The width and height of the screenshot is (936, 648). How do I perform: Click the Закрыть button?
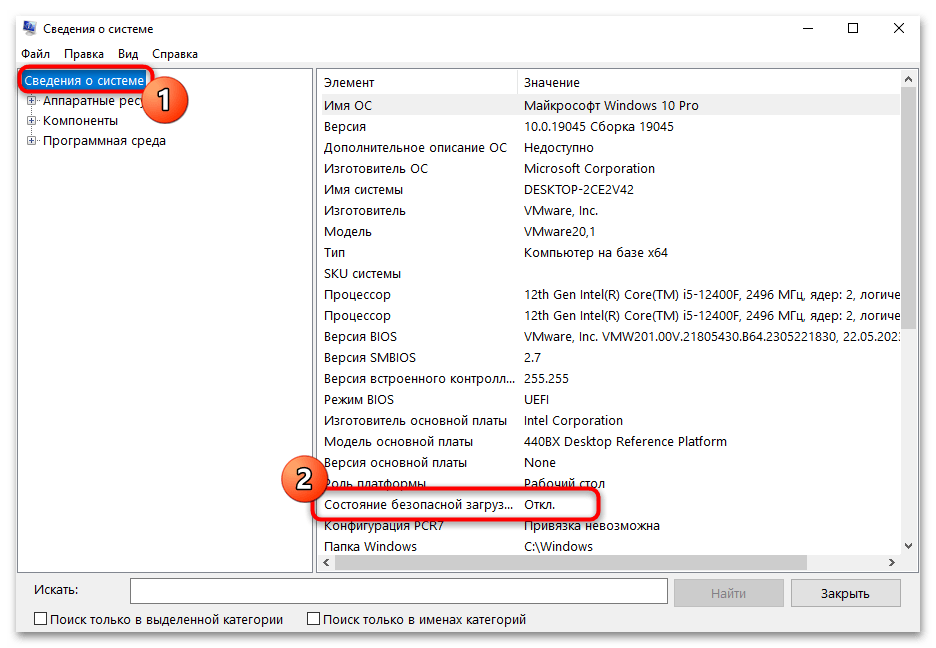pyautogui.click(x=845, y=592)
